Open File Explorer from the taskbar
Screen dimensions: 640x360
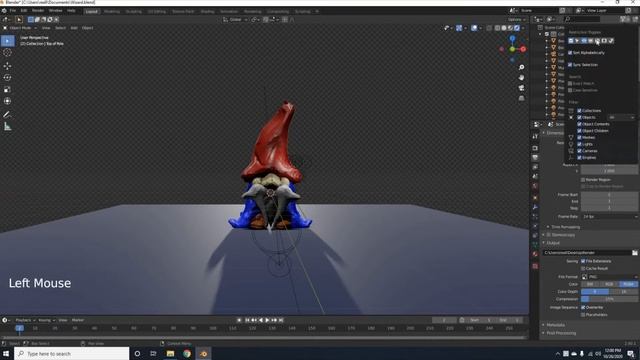click(170, 353)
